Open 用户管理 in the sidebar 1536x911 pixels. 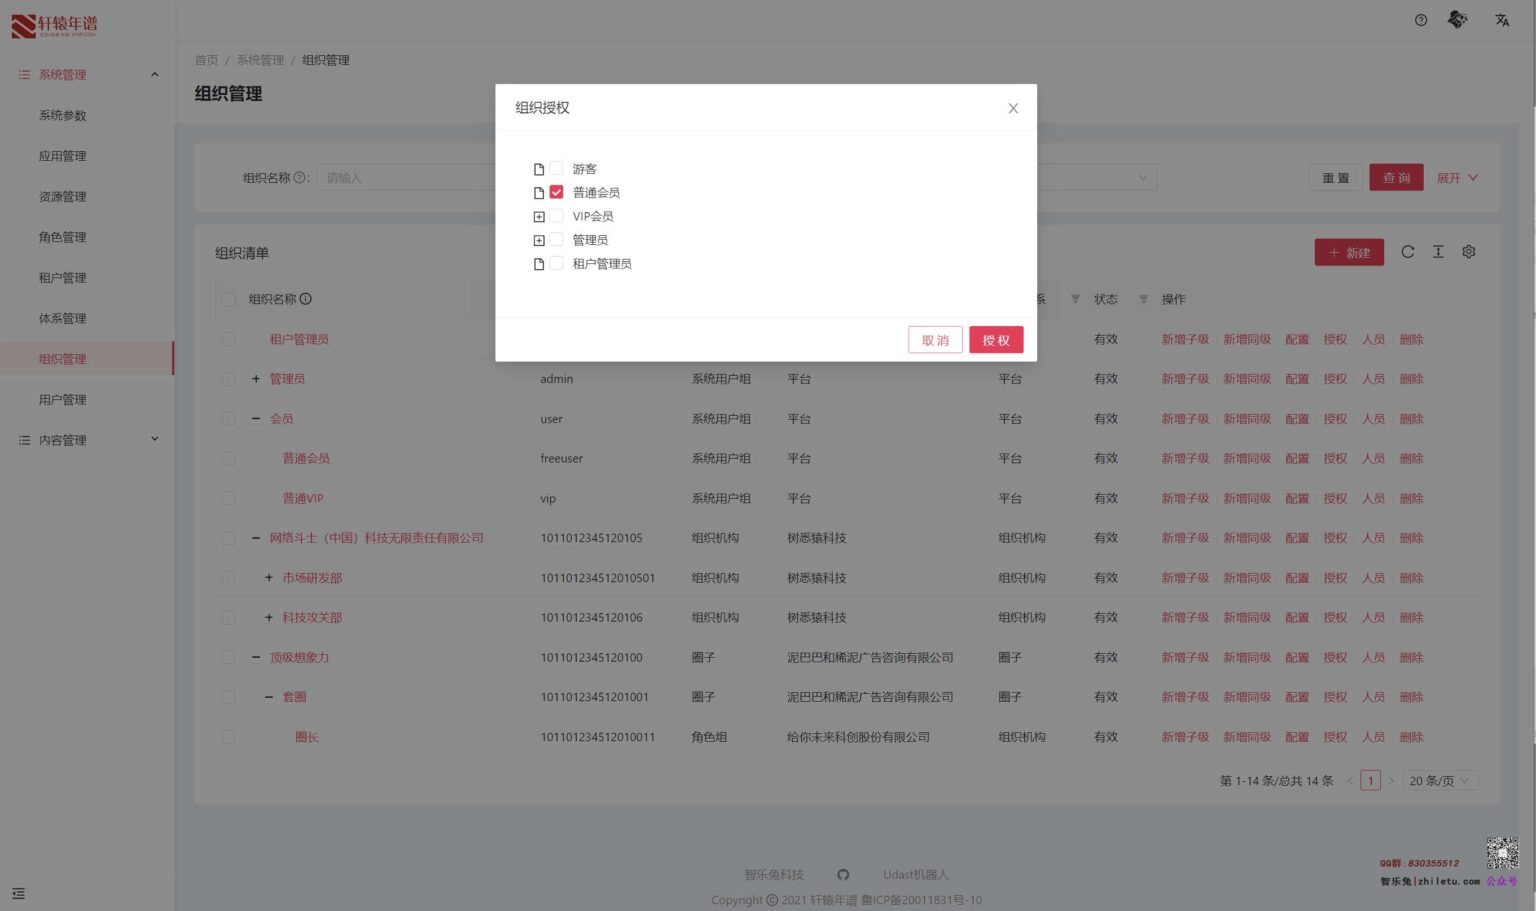coord(63,400)
